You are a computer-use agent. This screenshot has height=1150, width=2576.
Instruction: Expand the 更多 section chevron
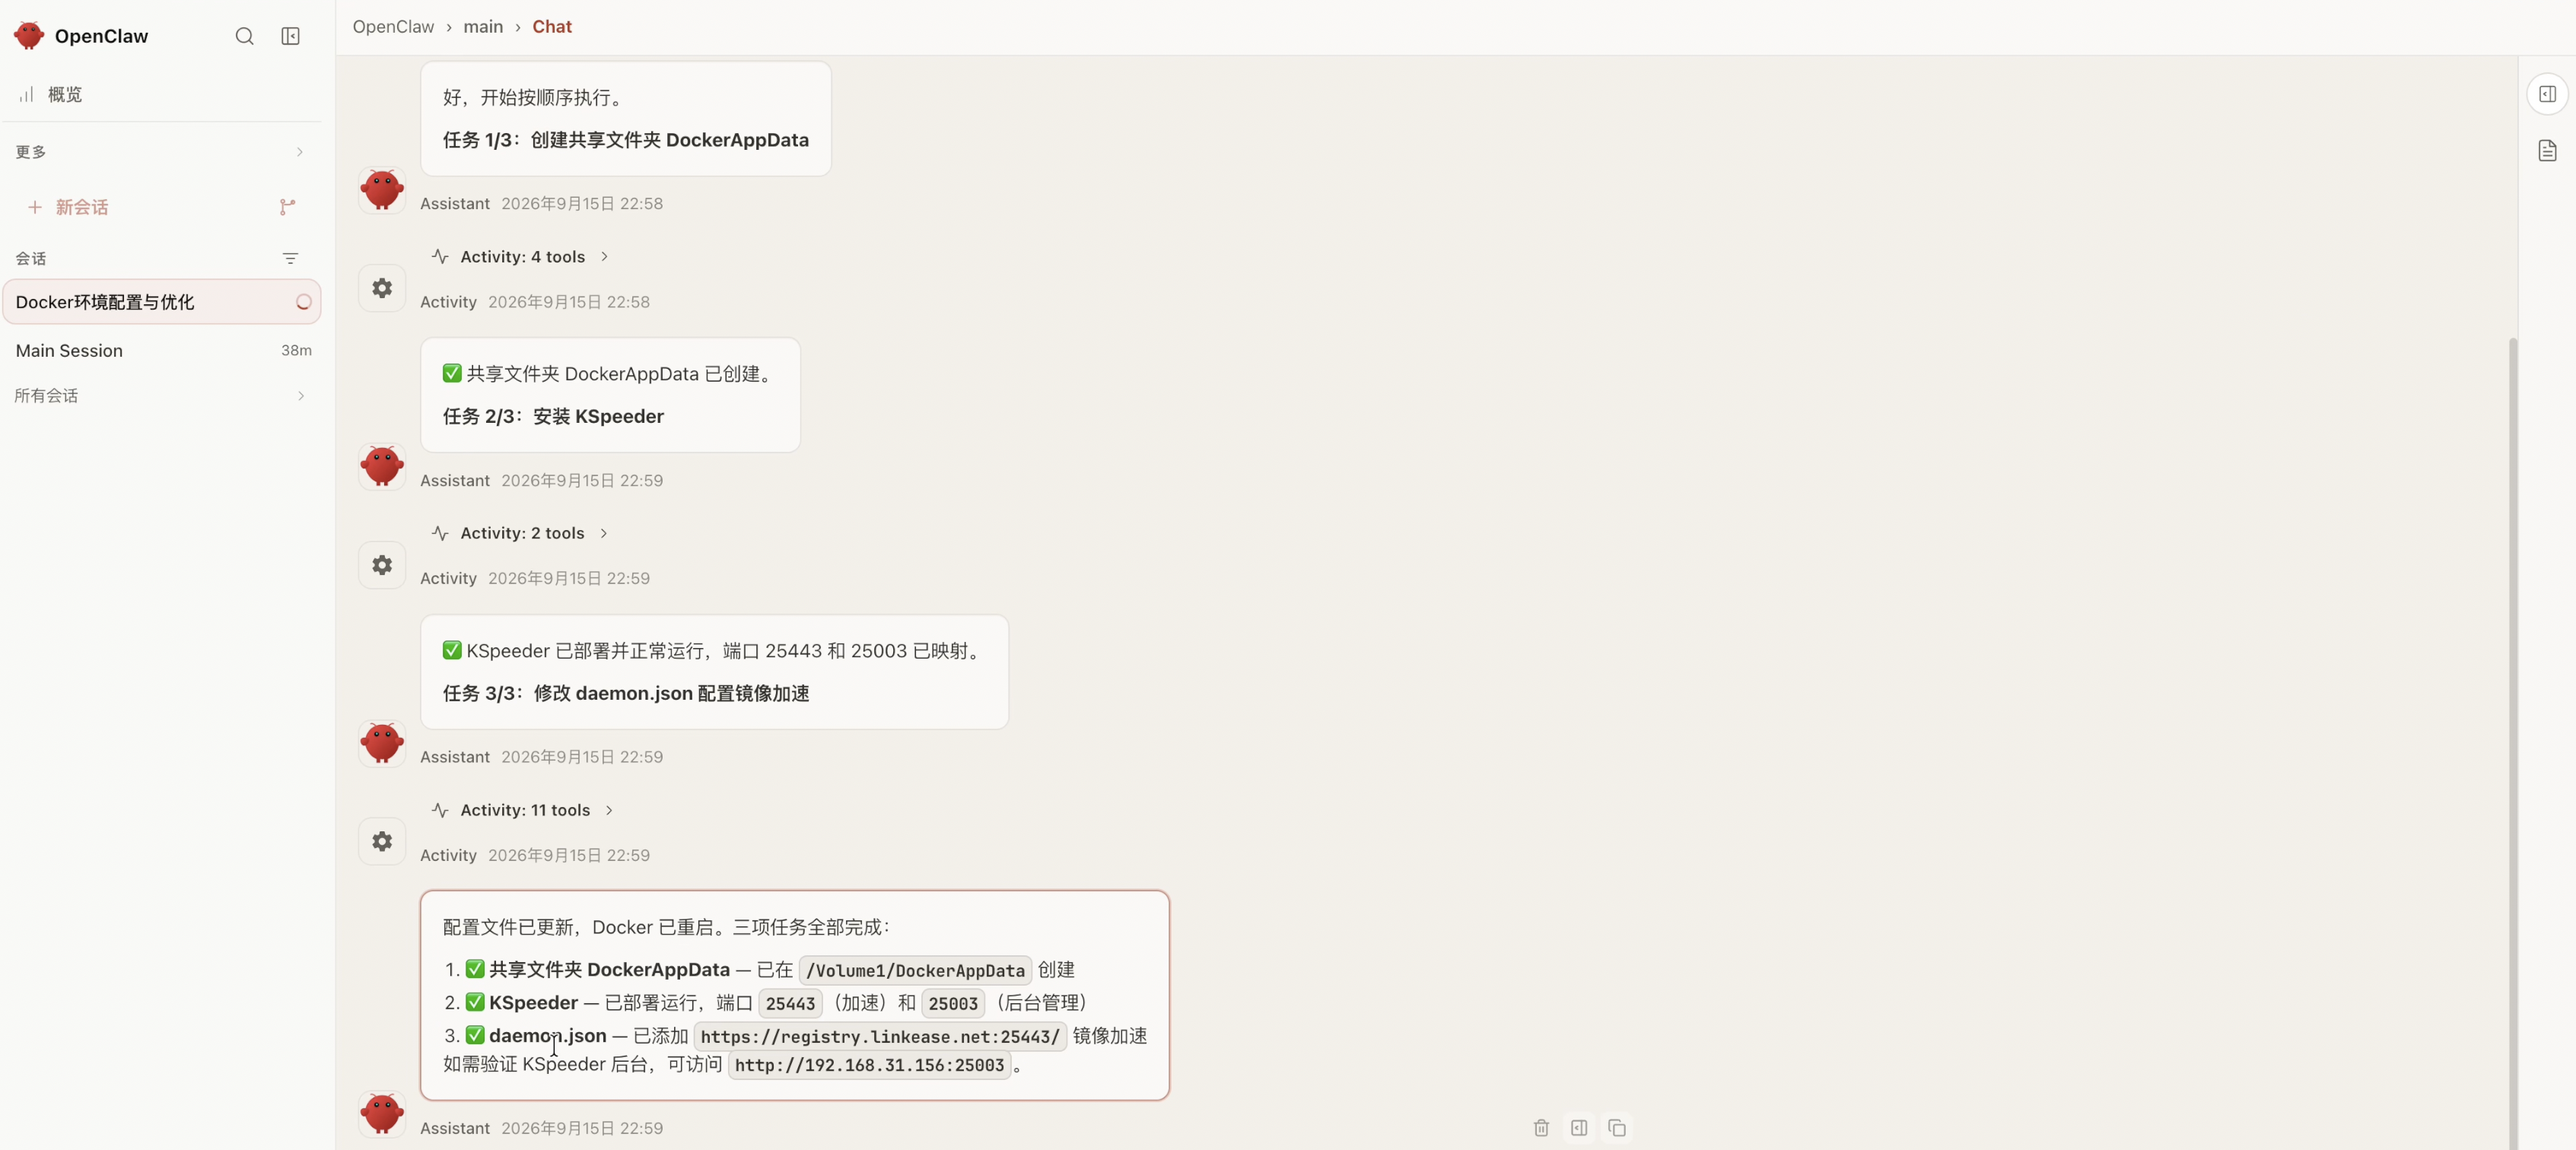299,152
